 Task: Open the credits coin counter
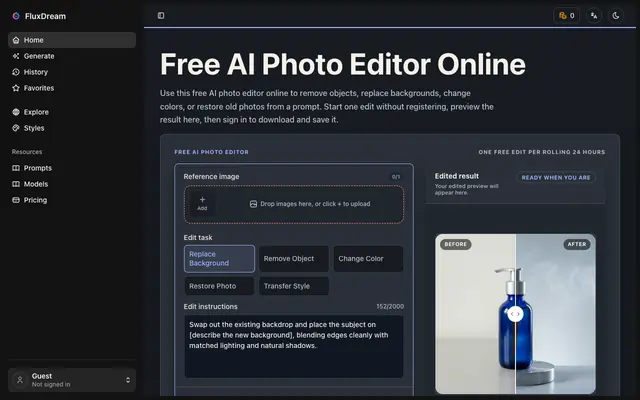point(567,16)
